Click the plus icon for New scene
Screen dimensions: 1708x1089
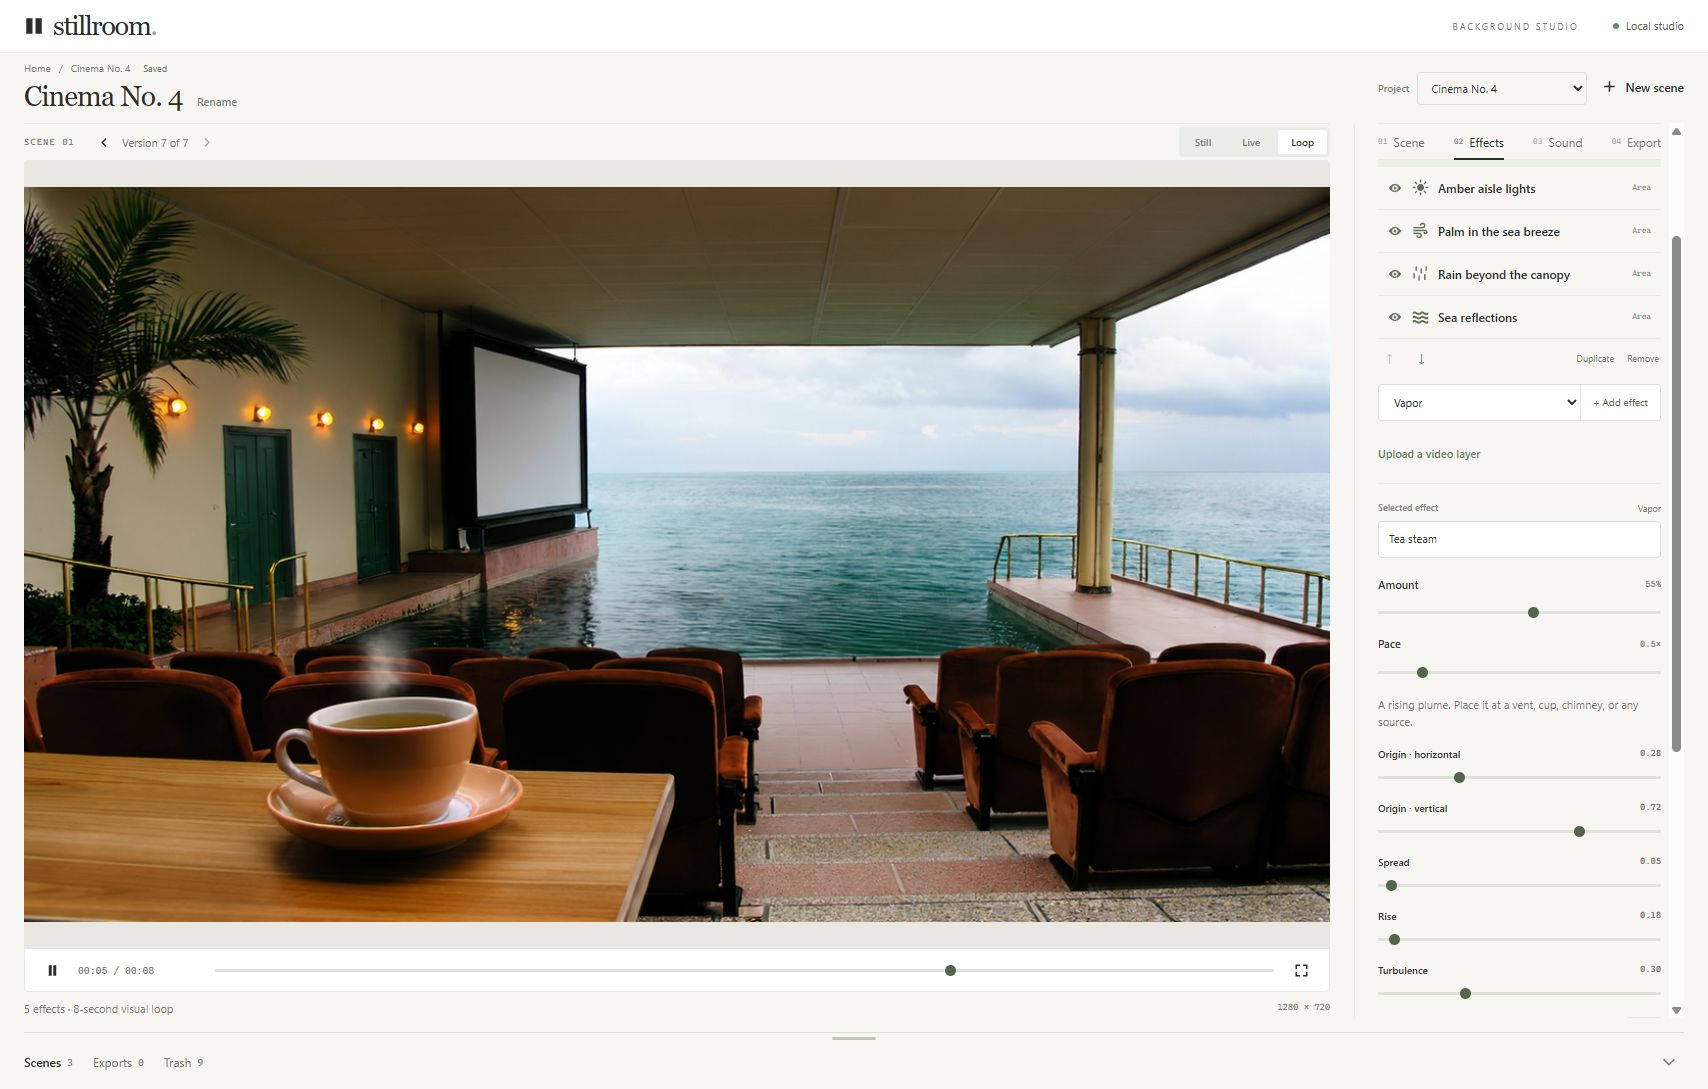tap(1609, 87)
